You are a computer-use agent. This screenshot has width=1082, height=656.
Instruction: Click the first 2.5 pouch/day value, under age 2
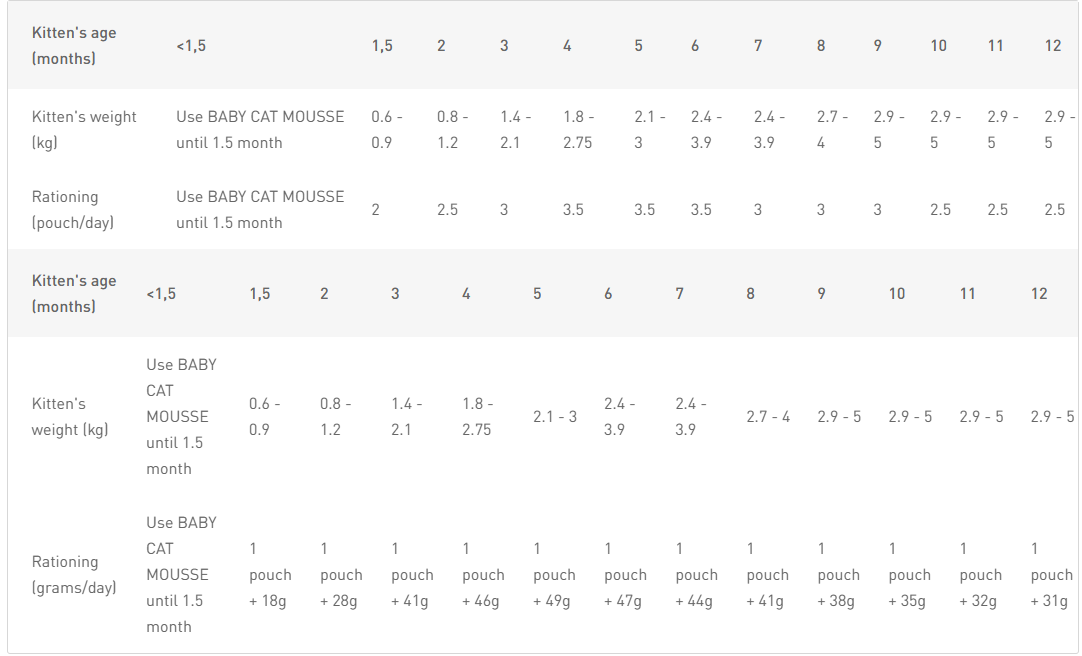[x=447, y=209]
